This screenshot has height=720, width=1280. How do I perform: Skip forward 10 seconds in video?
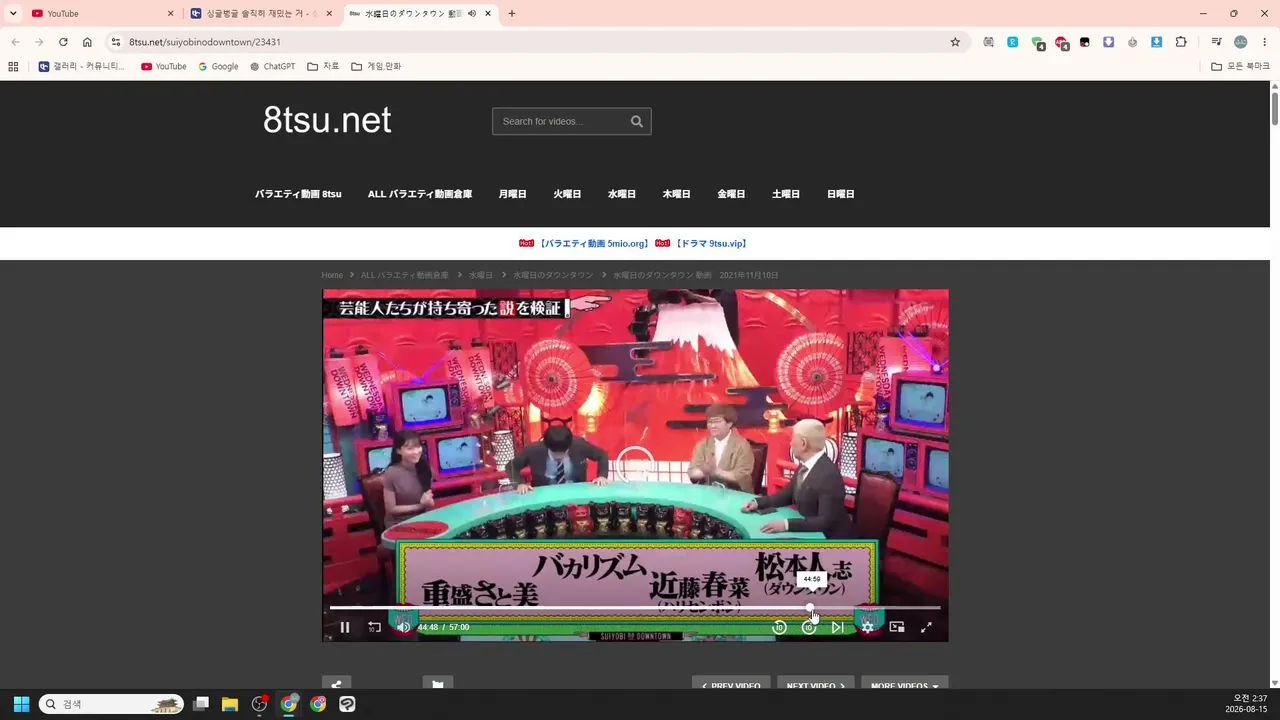(x=809, y=627)
